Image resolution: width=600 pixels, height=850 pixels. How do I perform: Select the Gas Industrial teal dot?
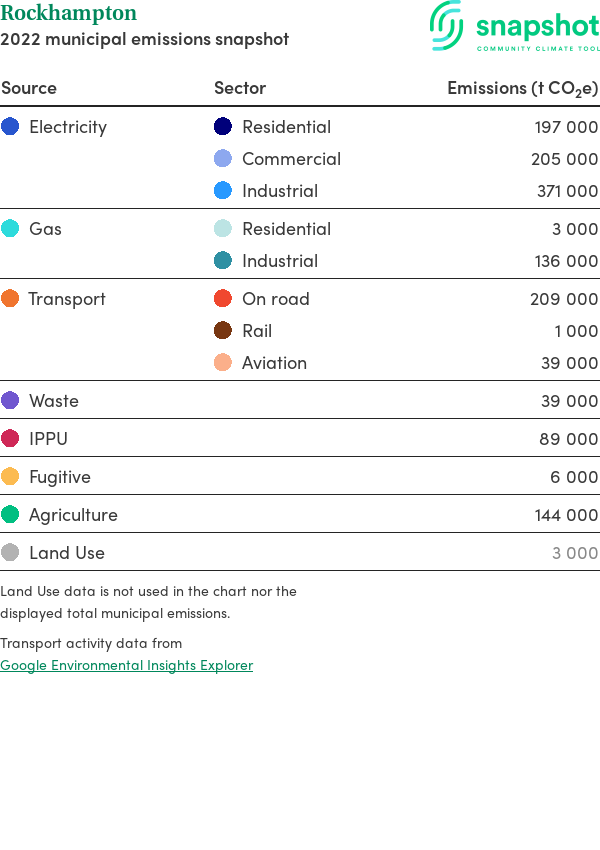tap(223, 260)
